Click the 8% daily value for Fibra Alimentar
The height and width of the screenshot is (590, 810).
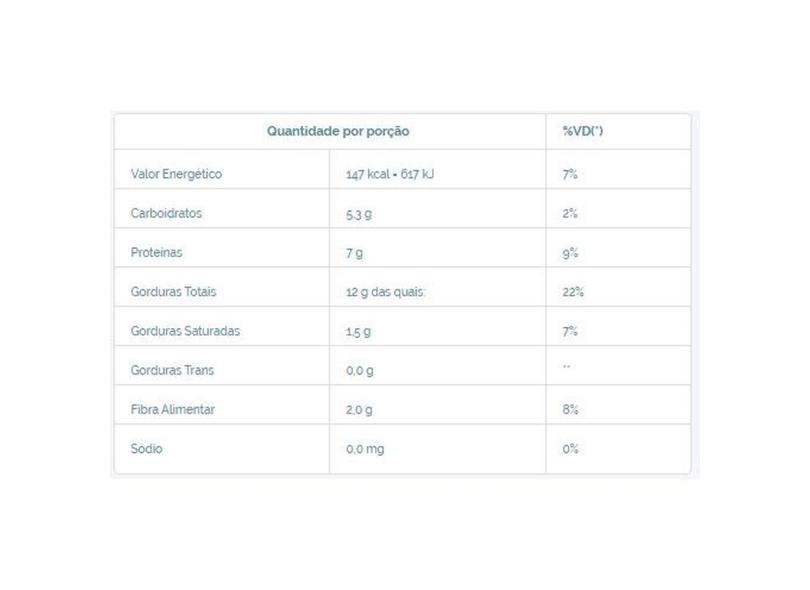(x=570, y=409)
